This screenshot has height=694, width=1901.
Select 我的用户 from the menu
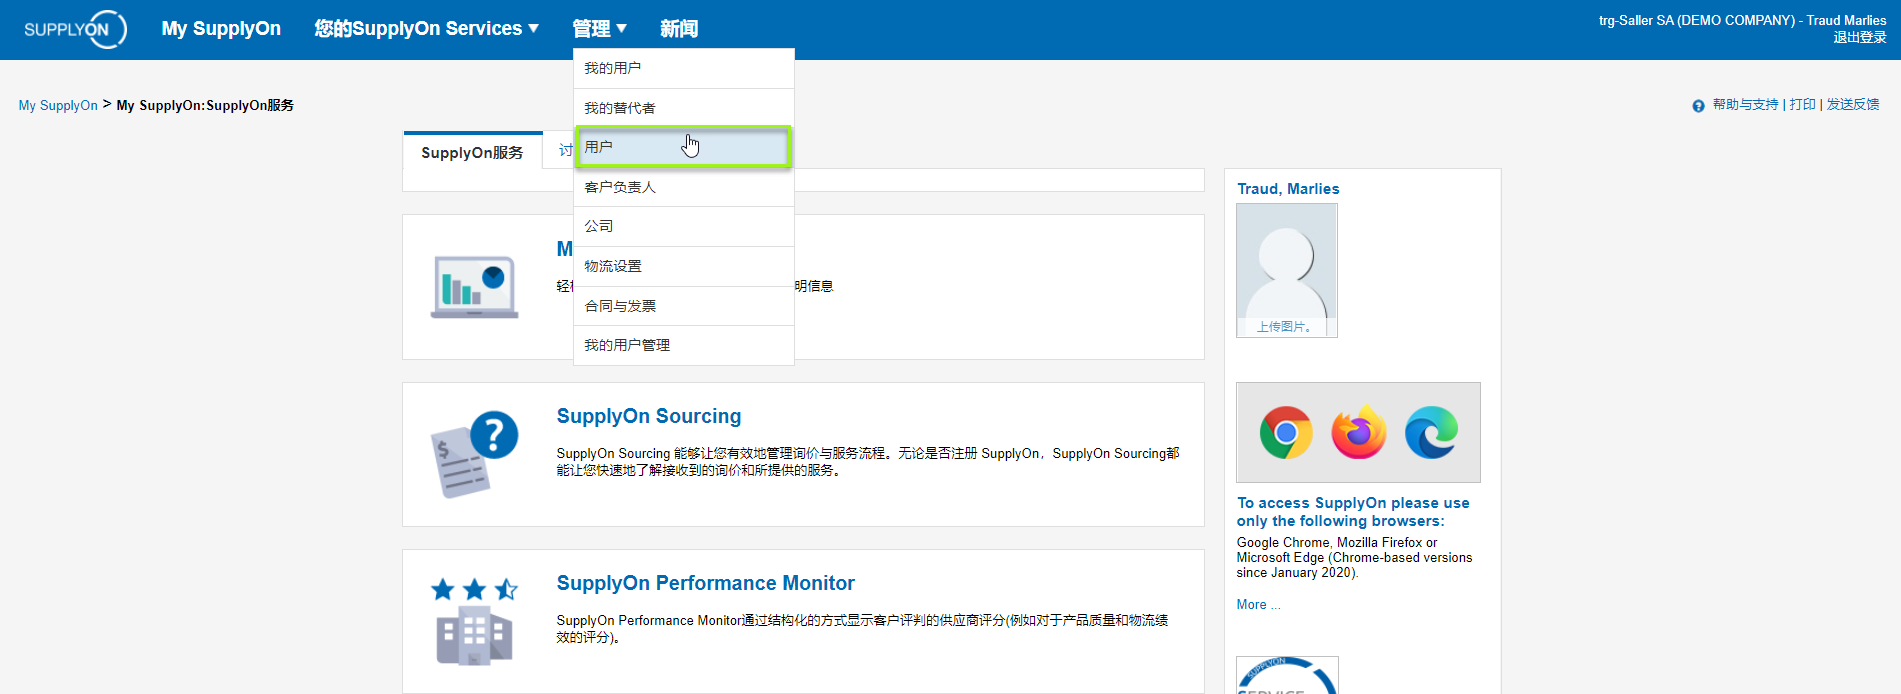pos(684,68)
